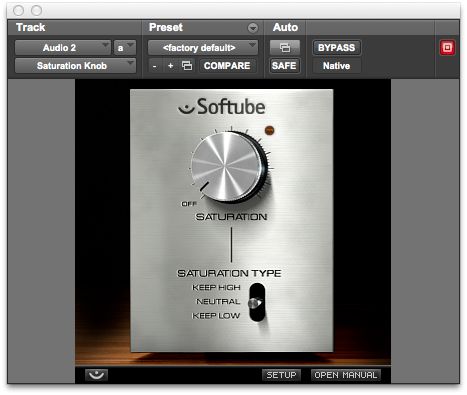Click the SETUP button
Viewport: 467px width, 395px height.
(281, 375)
